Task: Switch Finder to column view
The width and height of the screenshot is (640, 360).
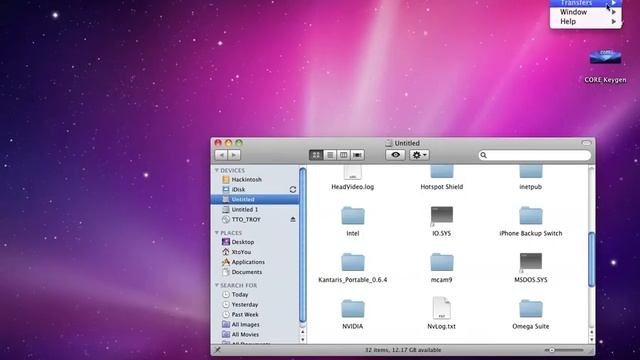Action: pyautogui.click(x=344, y=155)
